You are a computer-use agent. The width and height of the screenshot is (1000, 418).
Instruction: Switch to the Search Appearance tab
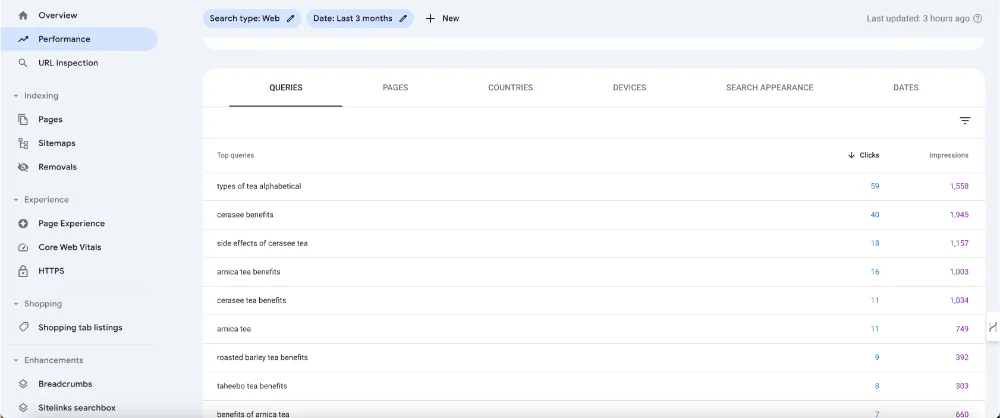(769, 88)
